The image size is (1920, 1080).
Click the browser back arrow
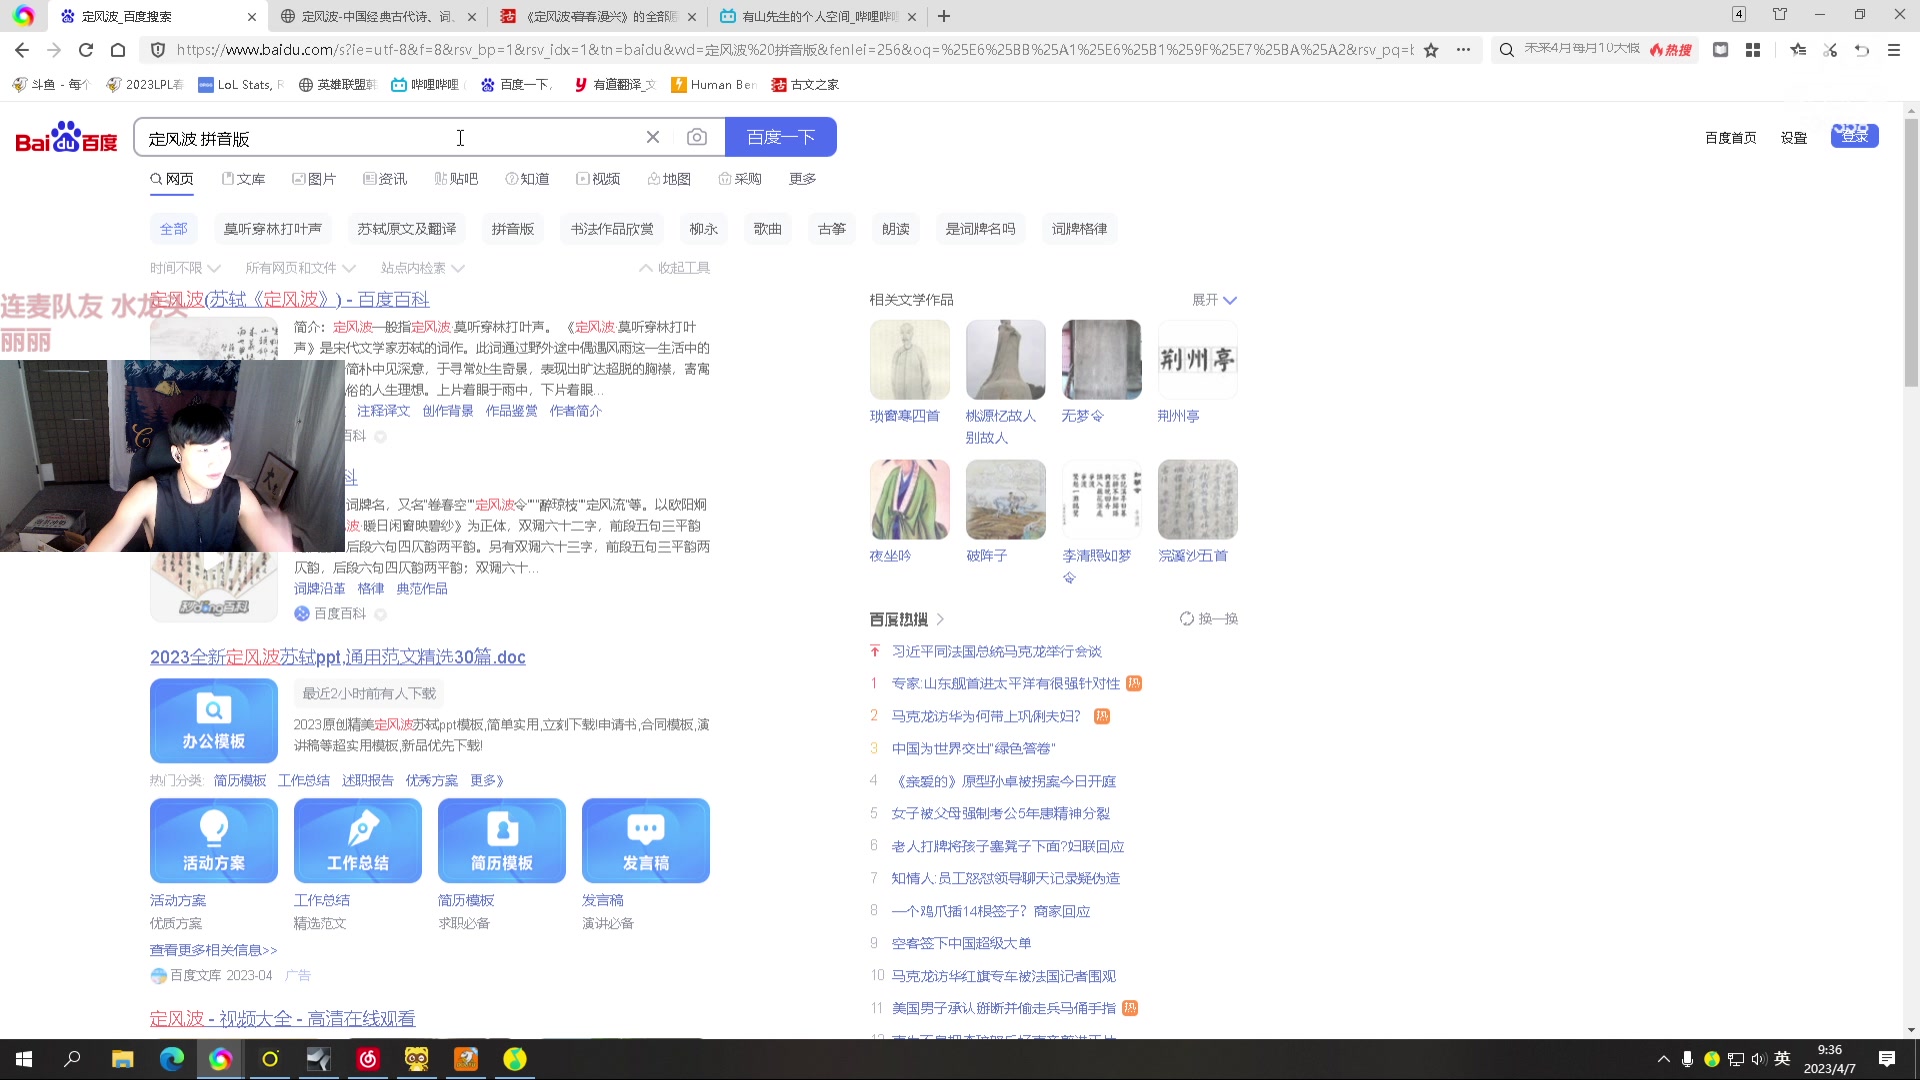(x=22, y=50)
